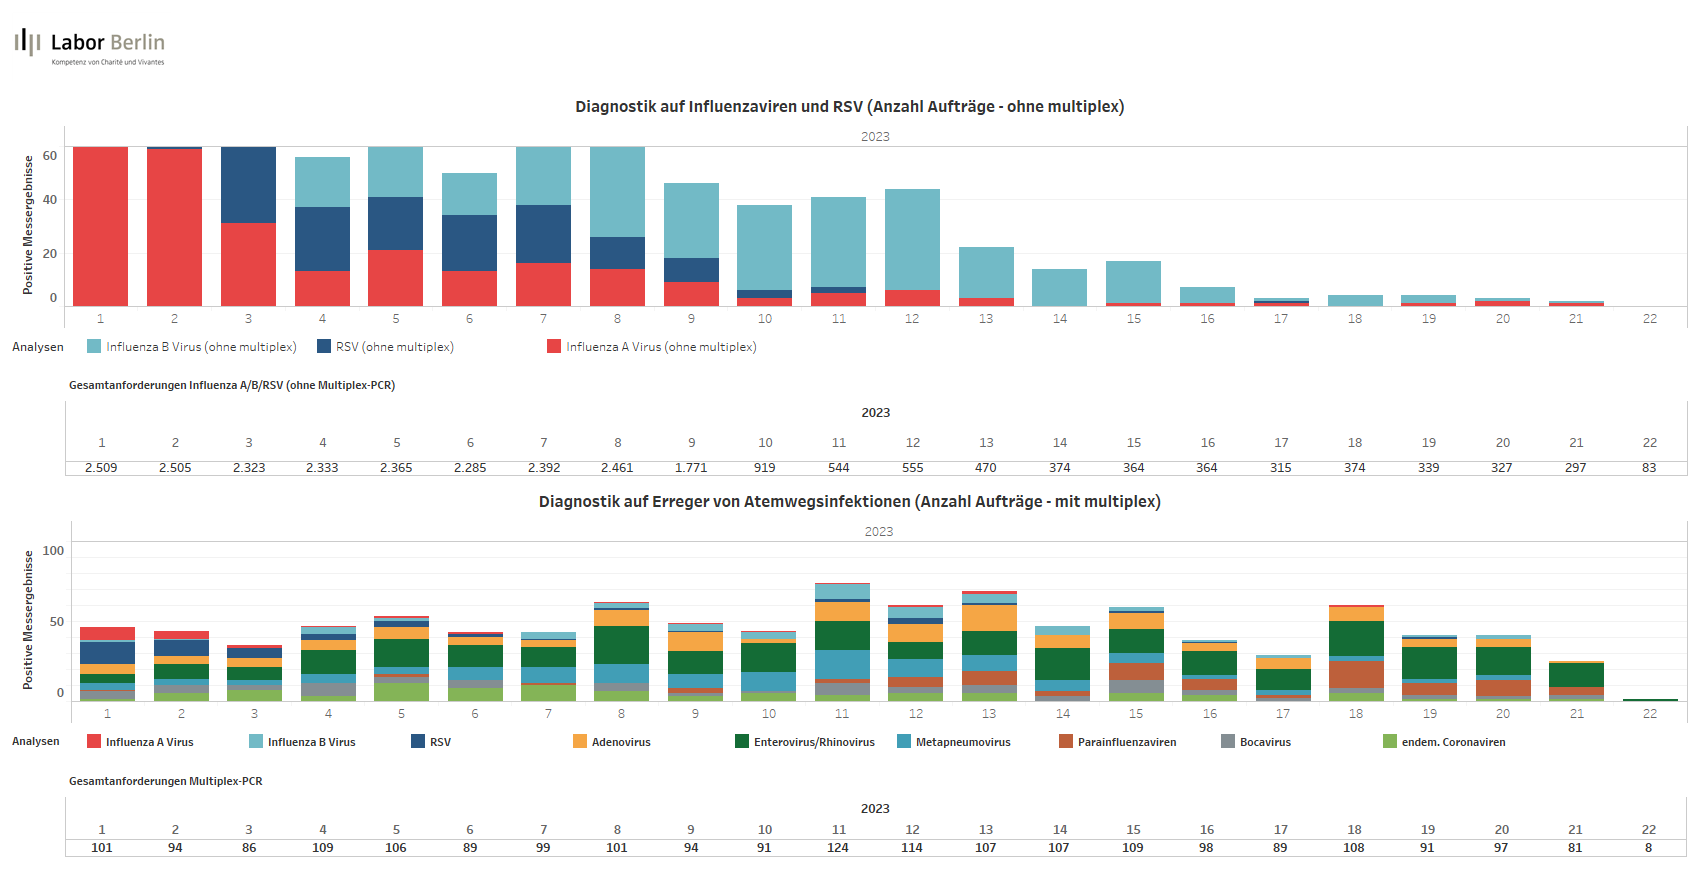Click the title Diagnostik auf Influenzaviren und RSV
The height and width of the screenshot is (870, 1700).
(x=849, y=106)
